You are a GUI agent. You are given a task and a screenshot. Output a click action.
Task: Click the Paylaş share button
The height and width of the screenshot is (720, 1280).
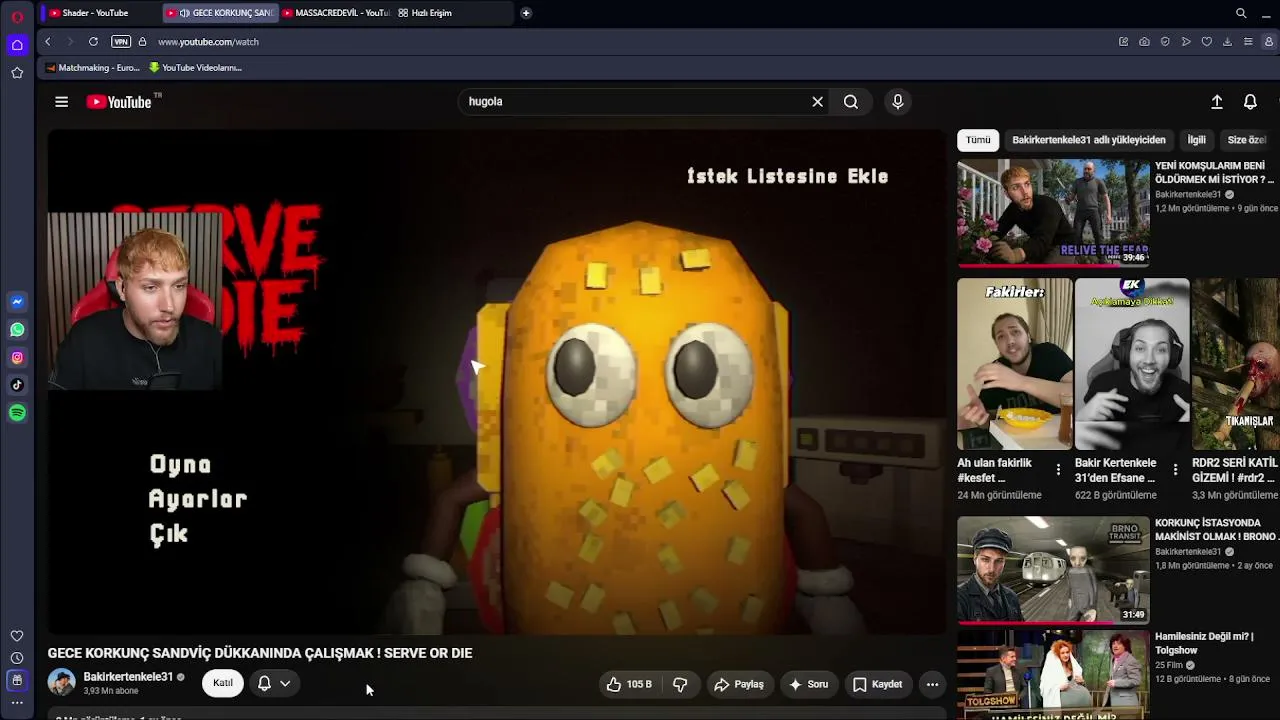click(739, 684)
